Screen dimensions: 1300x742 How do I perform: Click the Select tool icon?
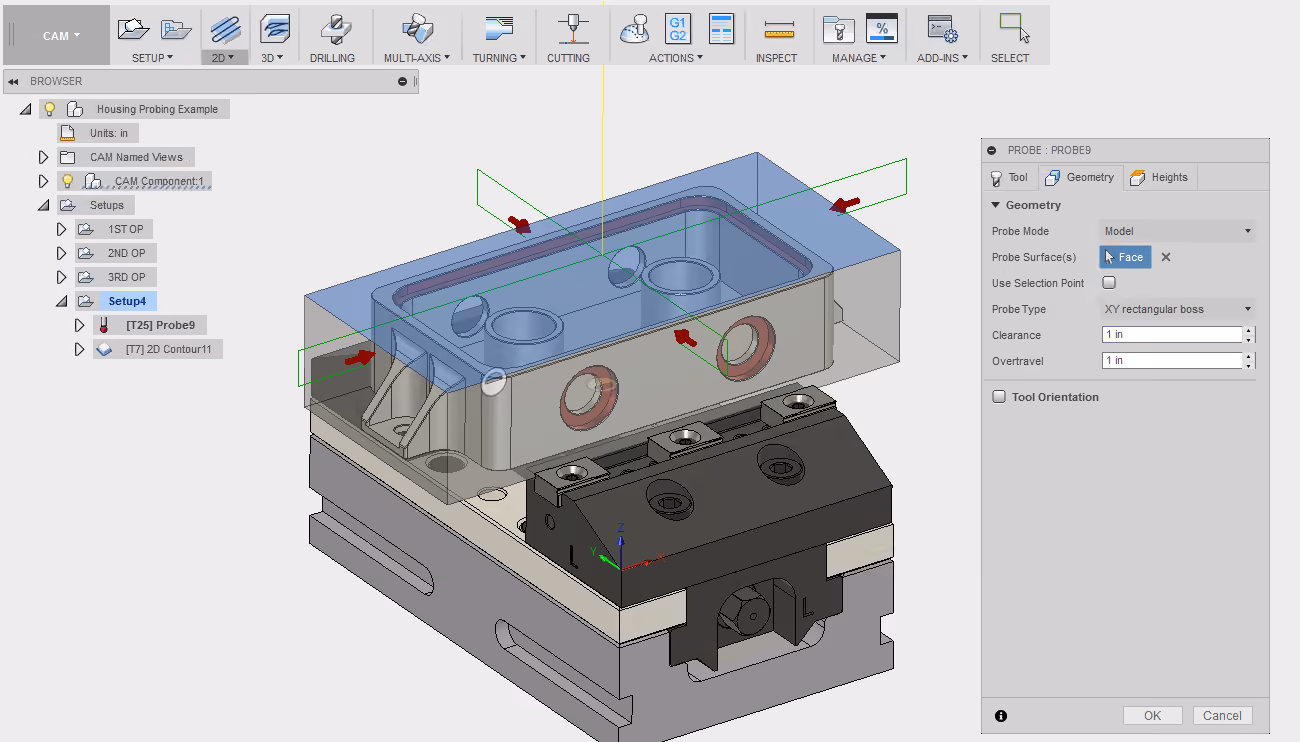[1013, 28]
